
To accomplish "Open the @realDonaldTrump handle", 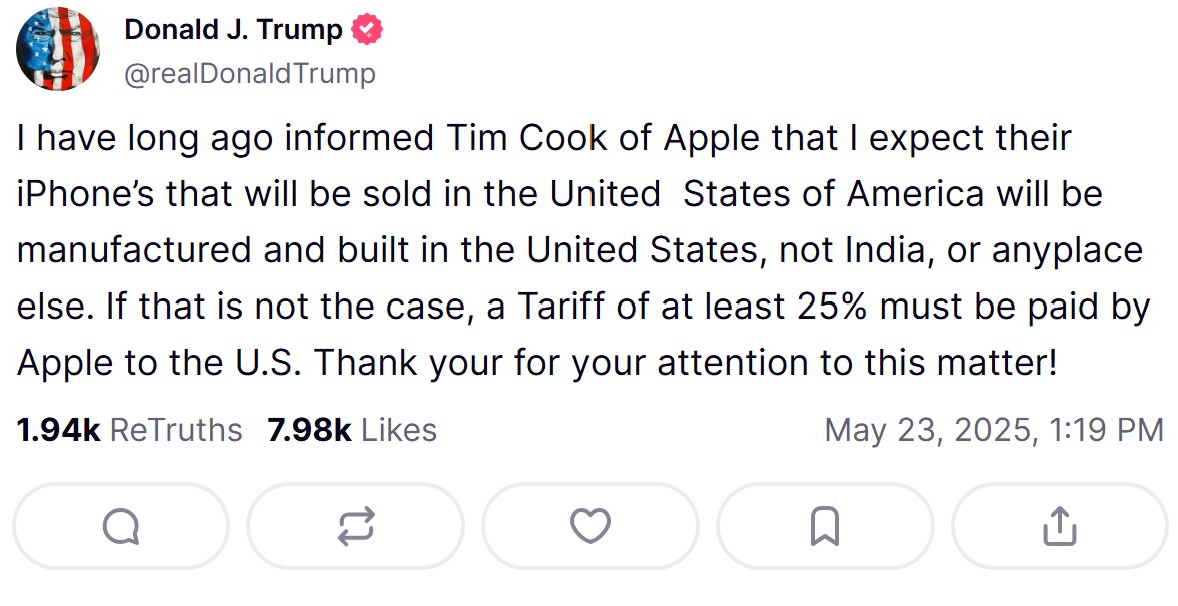I will point(250,72).
